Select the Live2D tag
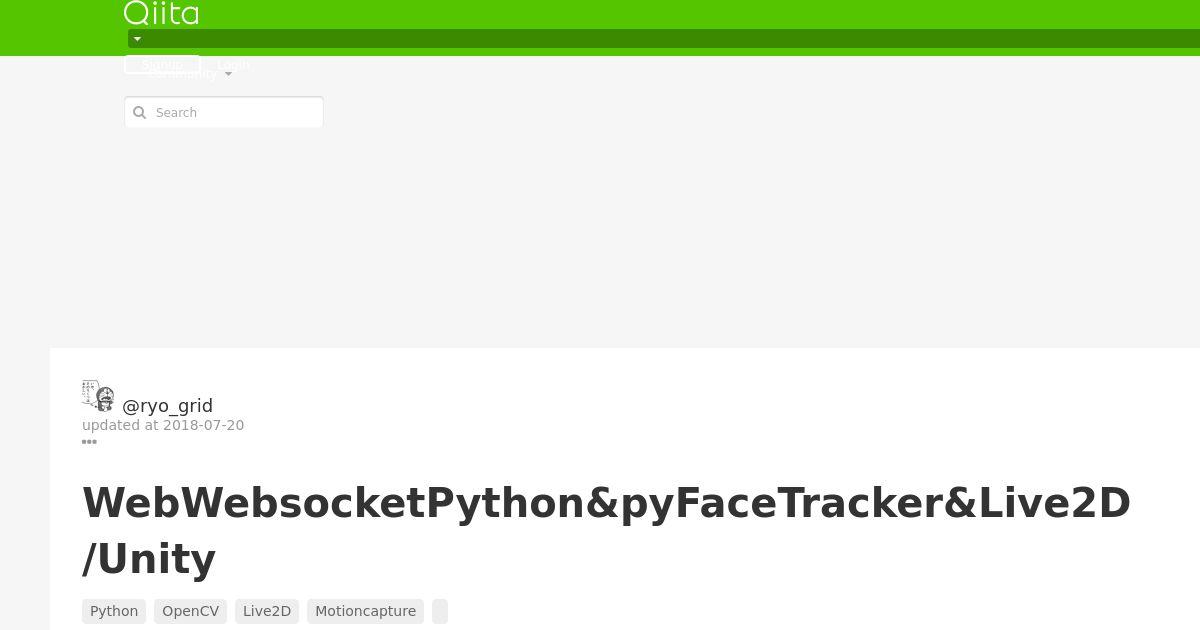This screenshot has width=1200, height=630. [x=267, y=611]
